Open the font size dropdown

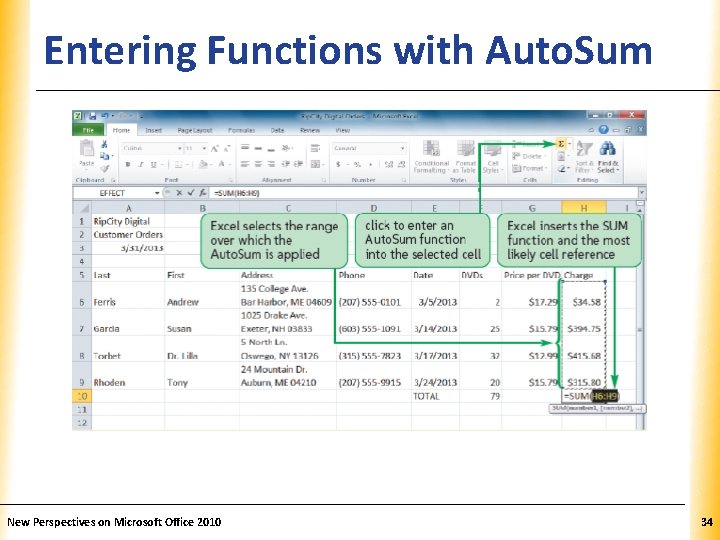(204, 149)
